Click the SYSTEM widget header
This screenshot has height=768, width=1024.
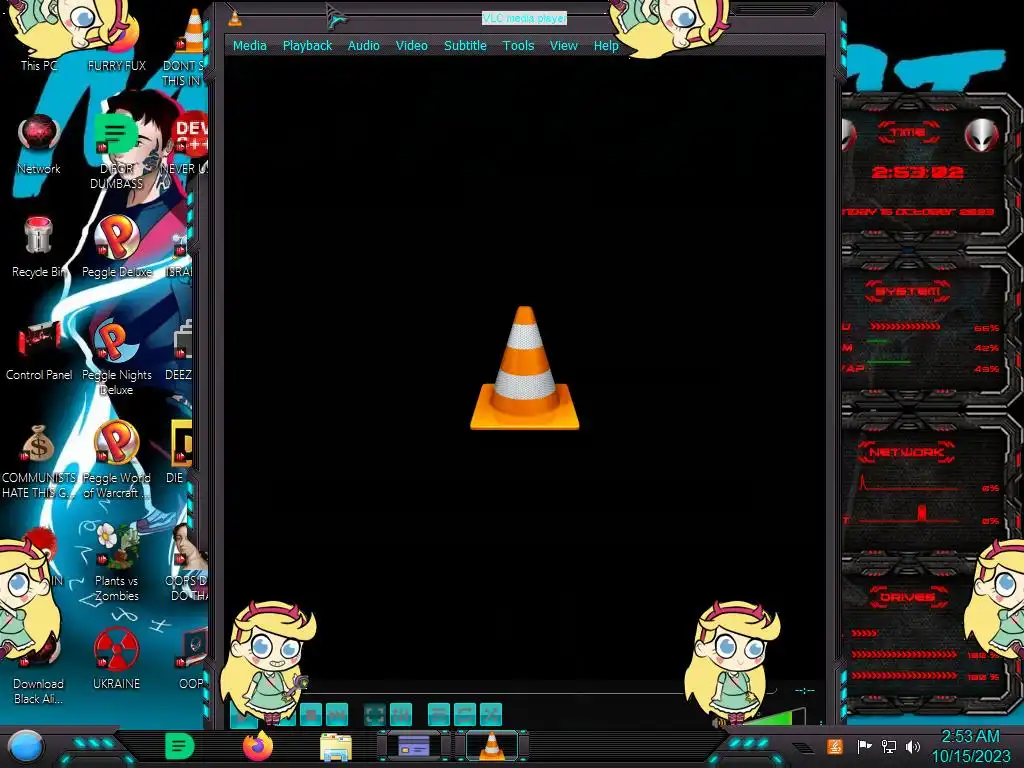908,291
